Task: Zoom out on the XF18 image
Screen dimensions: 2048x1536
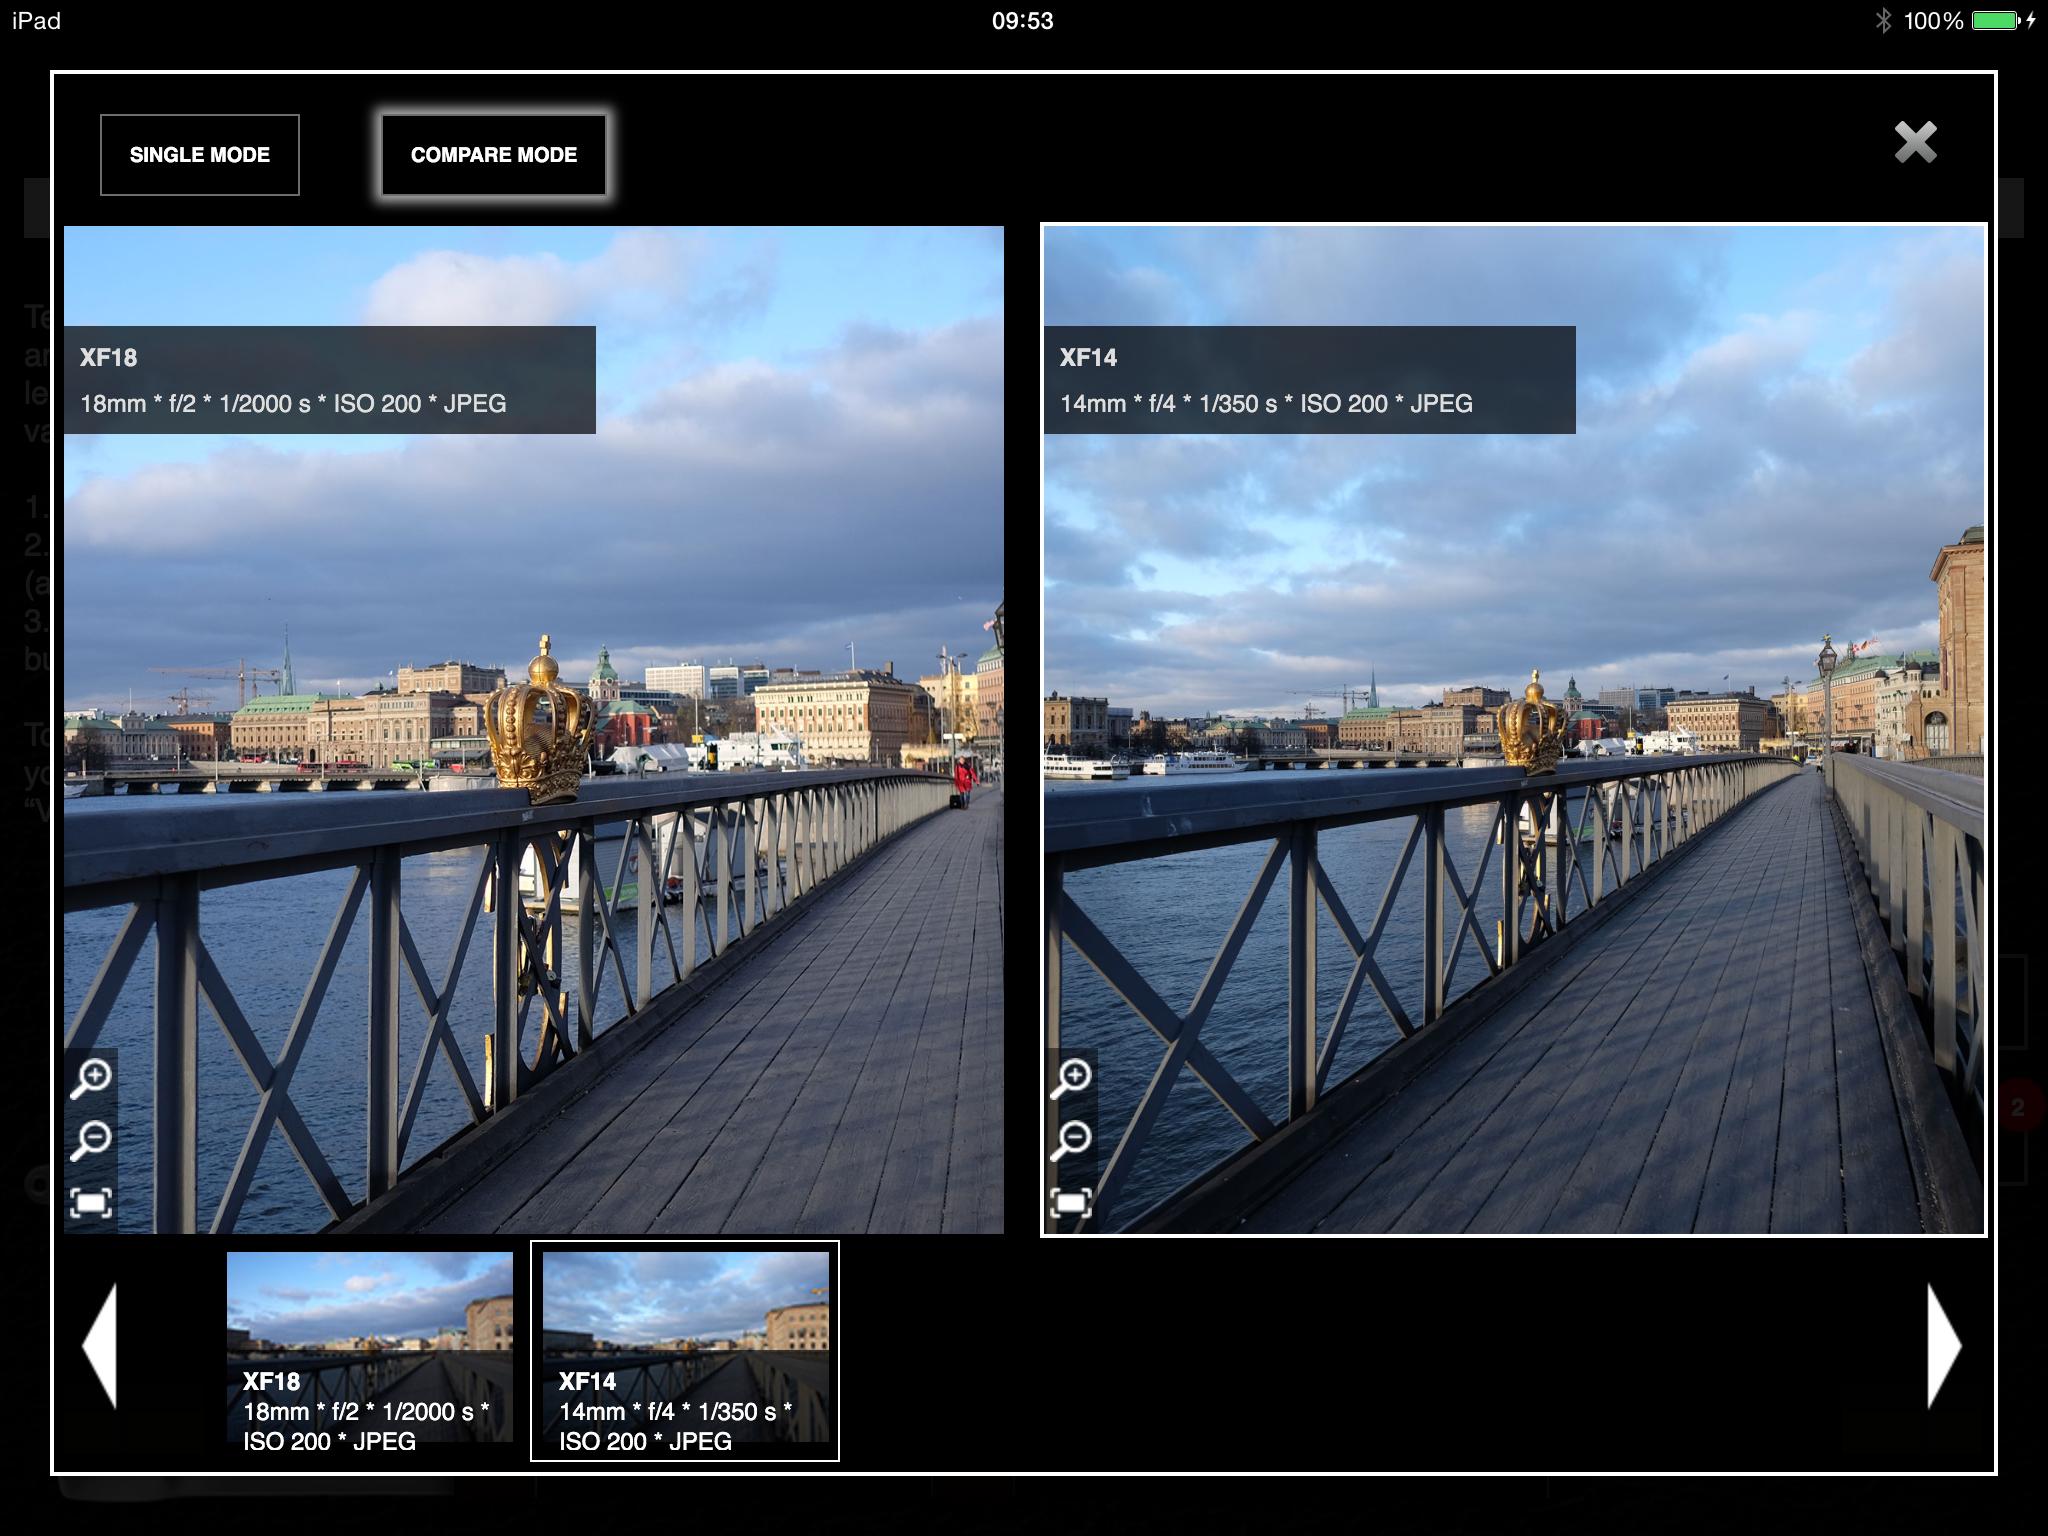Action: (x=91, y=1141)
